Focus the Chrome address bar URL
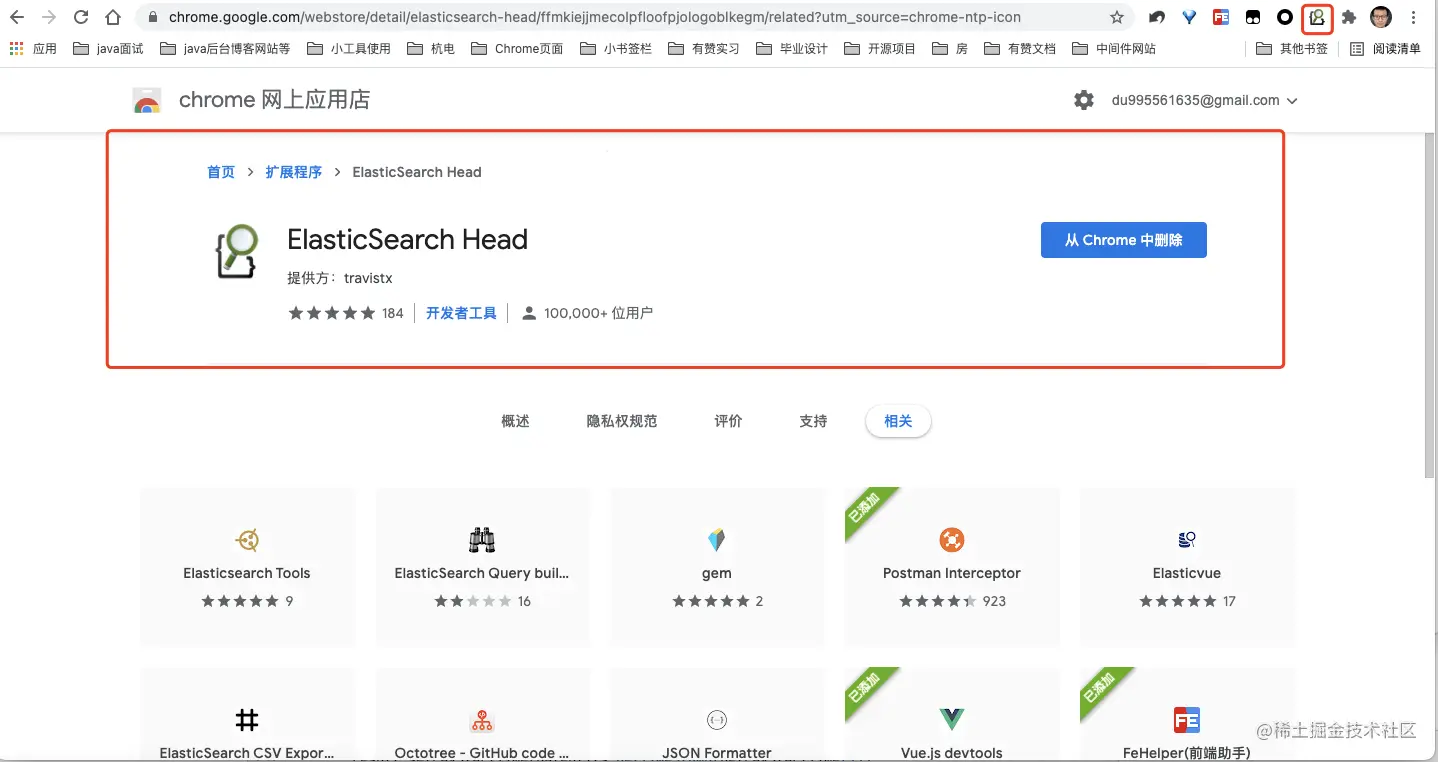The width and height of the screenshot is (1438, 762). [595, 17]
